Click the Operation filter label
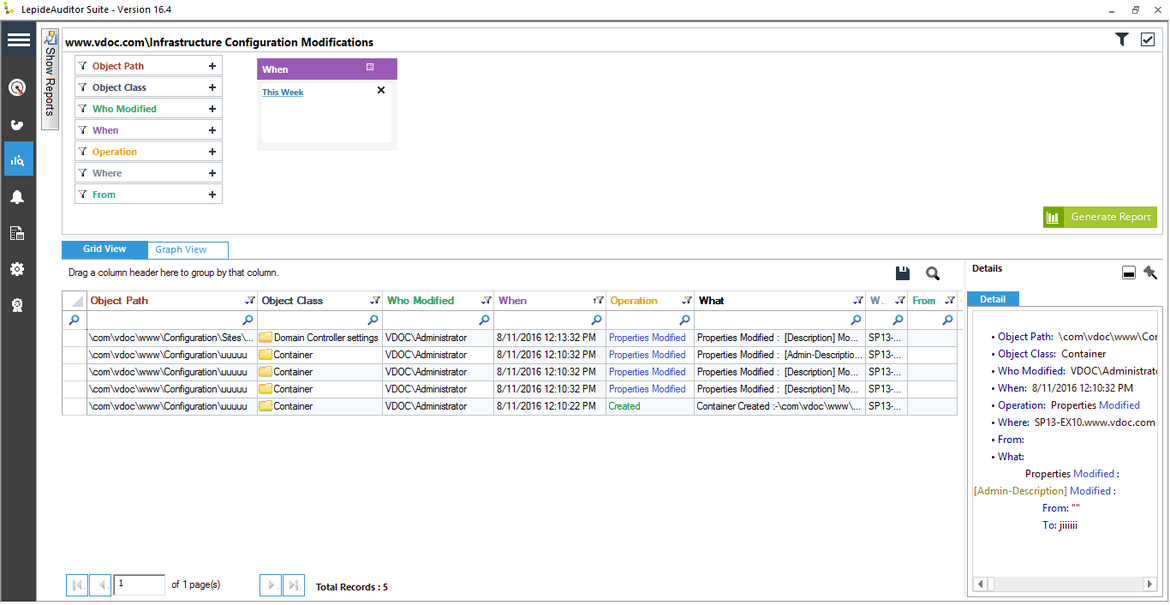Viewport: 1170px width, 605px height. point(115,151)
